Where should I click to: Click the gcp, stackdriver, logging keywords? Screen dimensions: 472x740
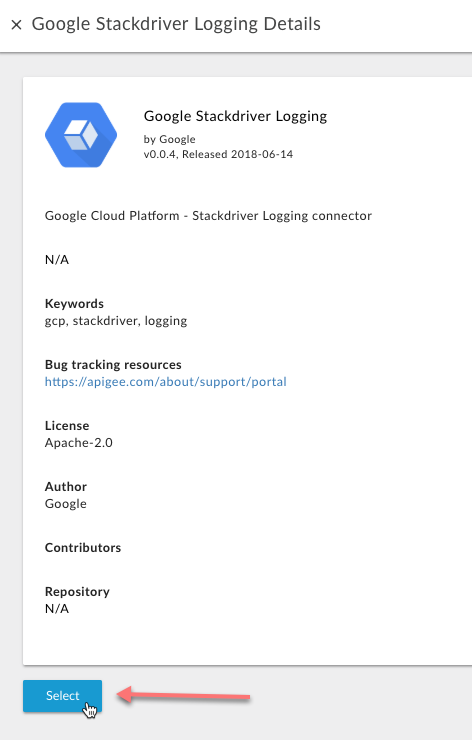coord(116,321)
